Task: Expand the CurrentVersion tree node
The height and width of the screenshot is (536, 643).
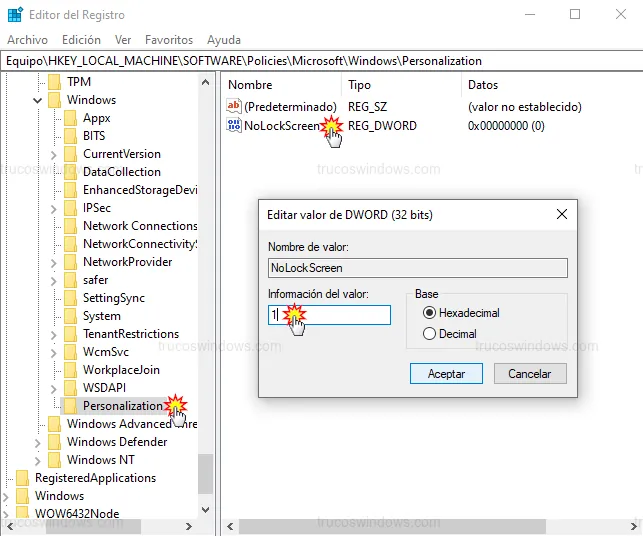Action: [54, 154]
